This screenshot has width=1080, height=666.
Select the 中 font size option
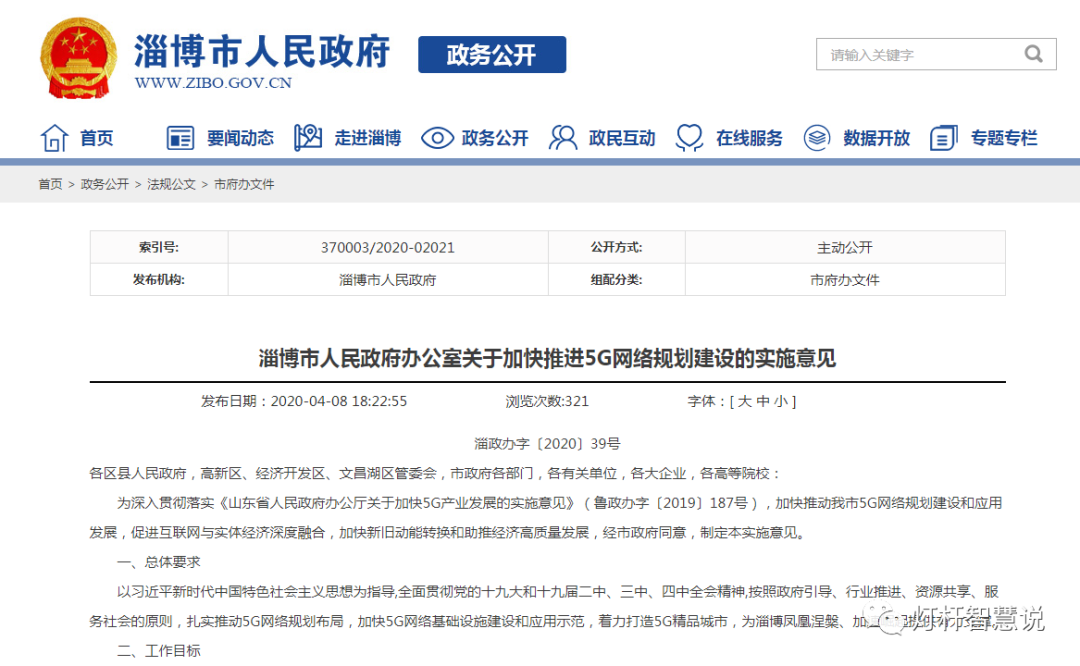762,401
